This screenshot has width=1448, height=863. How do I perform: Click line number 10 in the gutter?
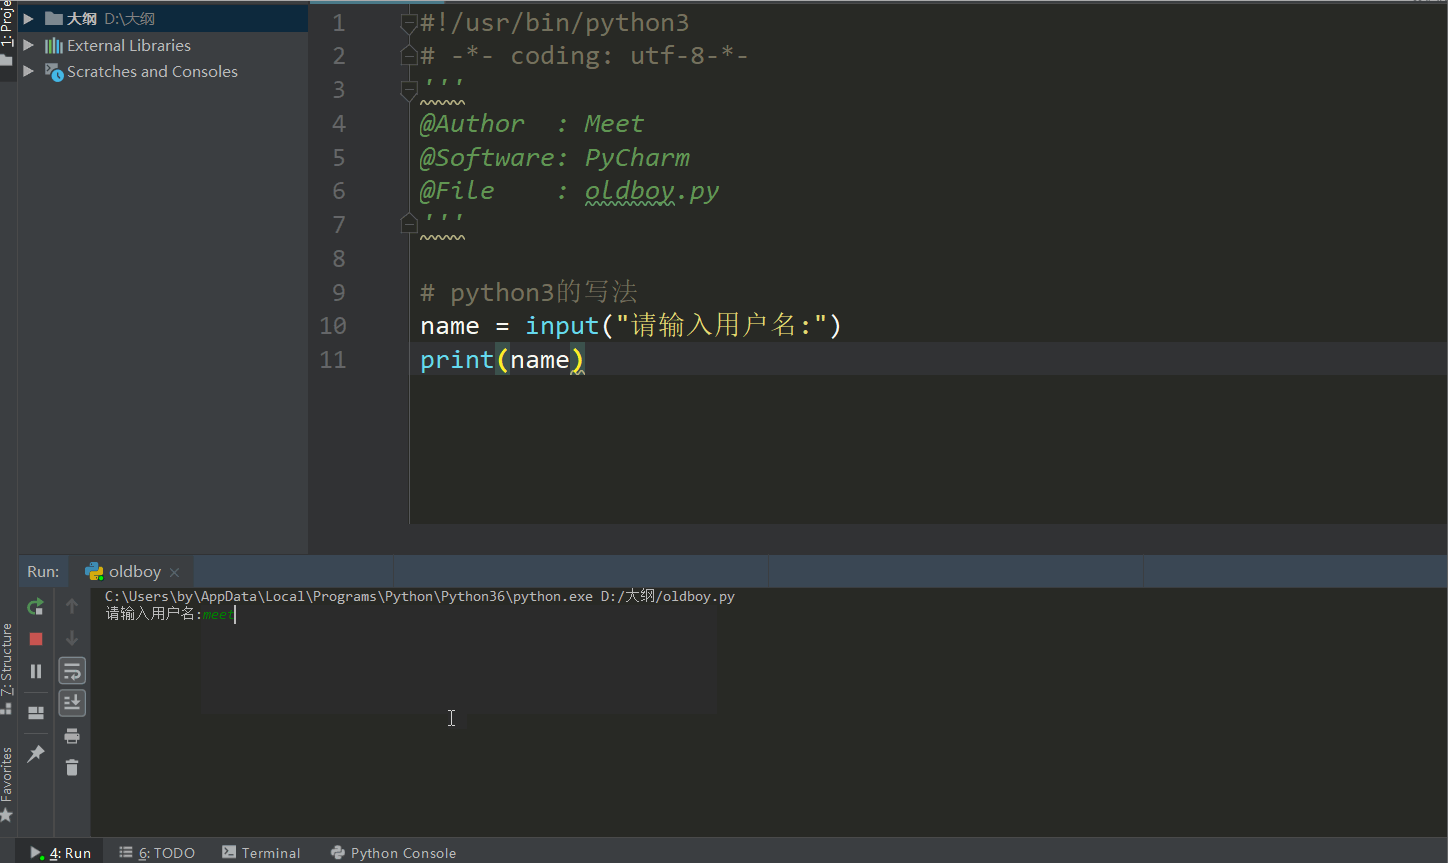tap(333, 326)
